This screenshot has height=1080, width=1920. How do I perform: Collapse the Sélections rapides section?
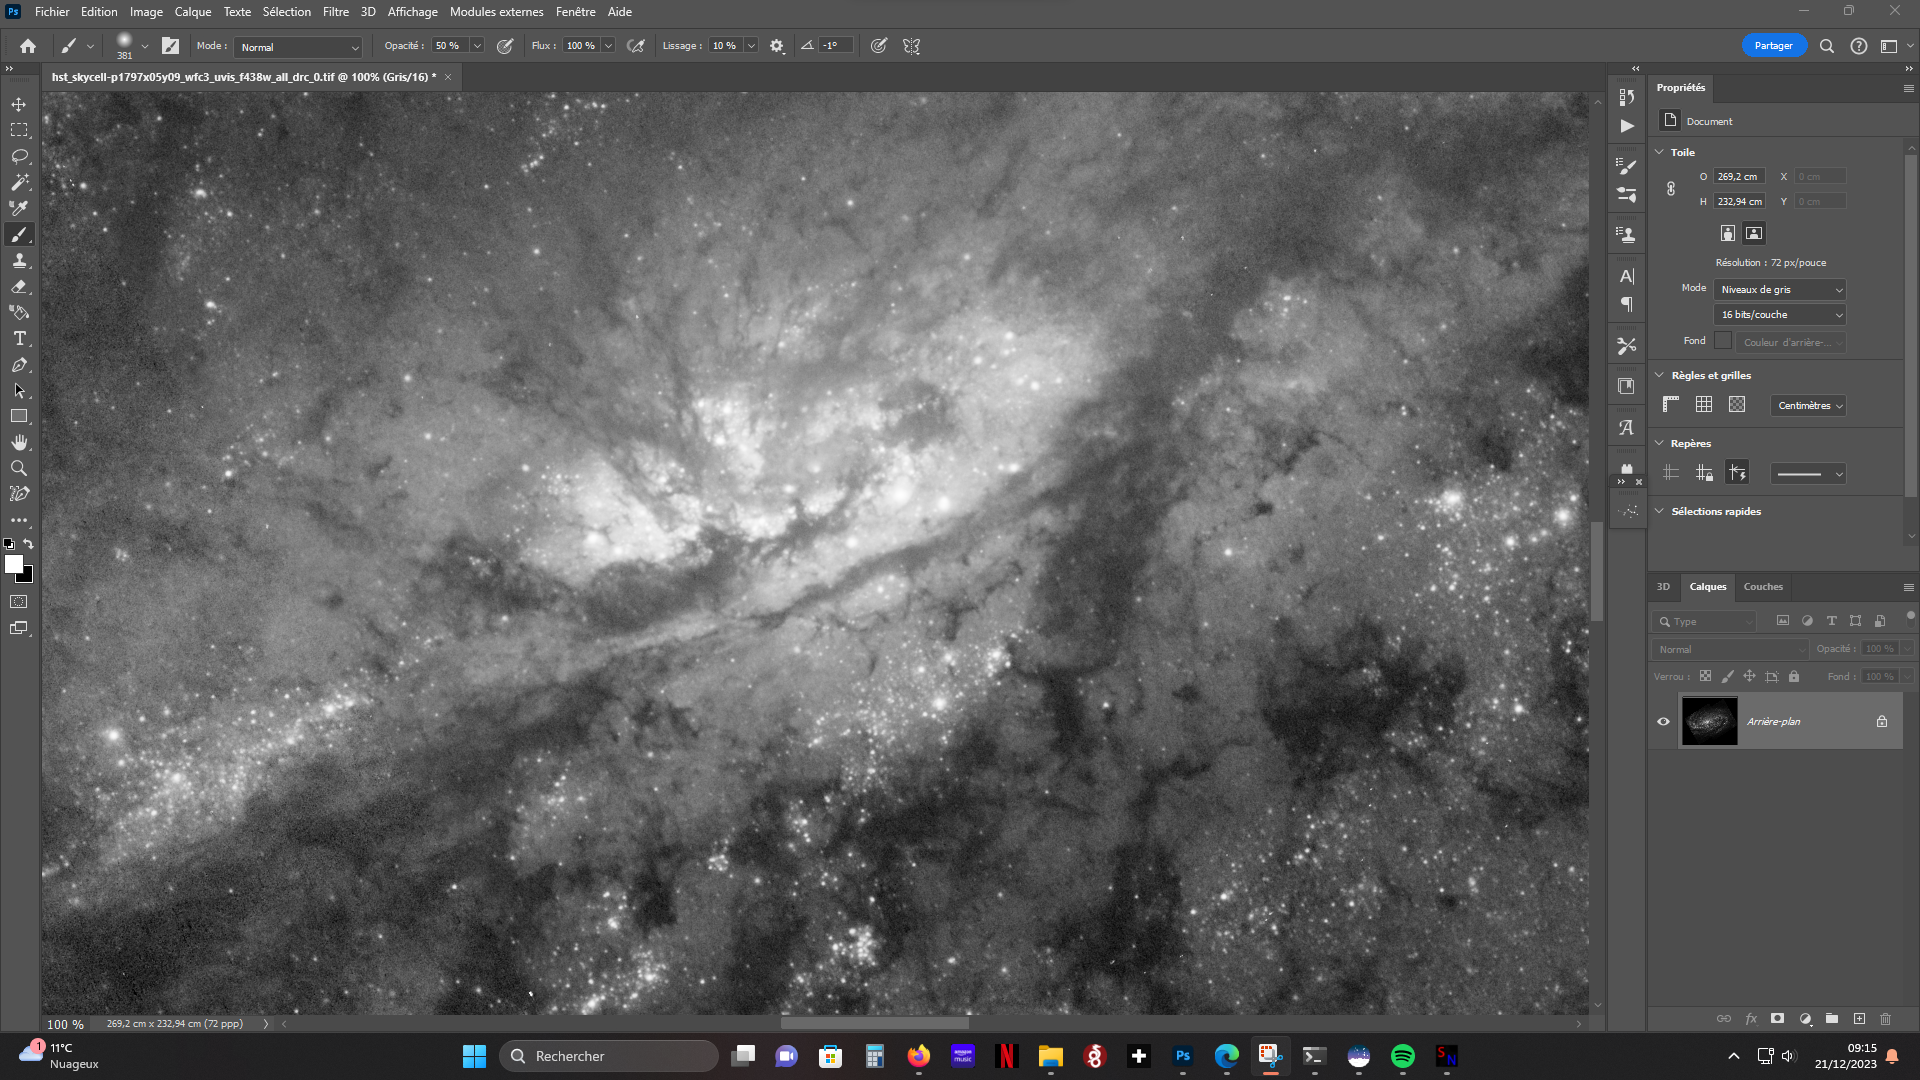pyautogui.click(x=1660, y=511)
